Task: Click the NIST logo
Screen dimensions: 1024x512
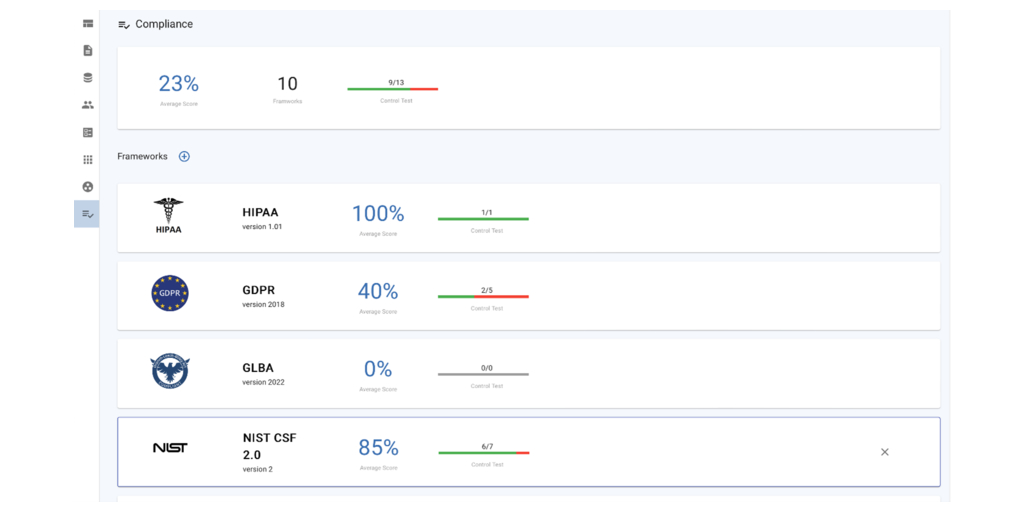Action: pos(169,448)
